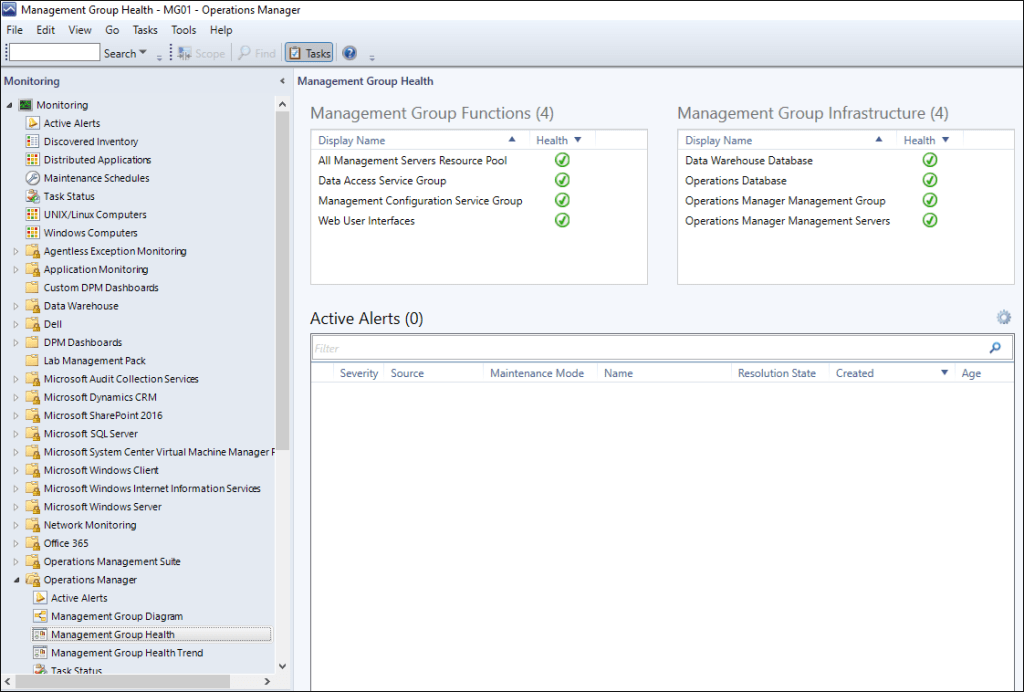The height and width of the screenshot is (692, 1024).
Task: Expand the Dell folder node
Action: point(16,324)
